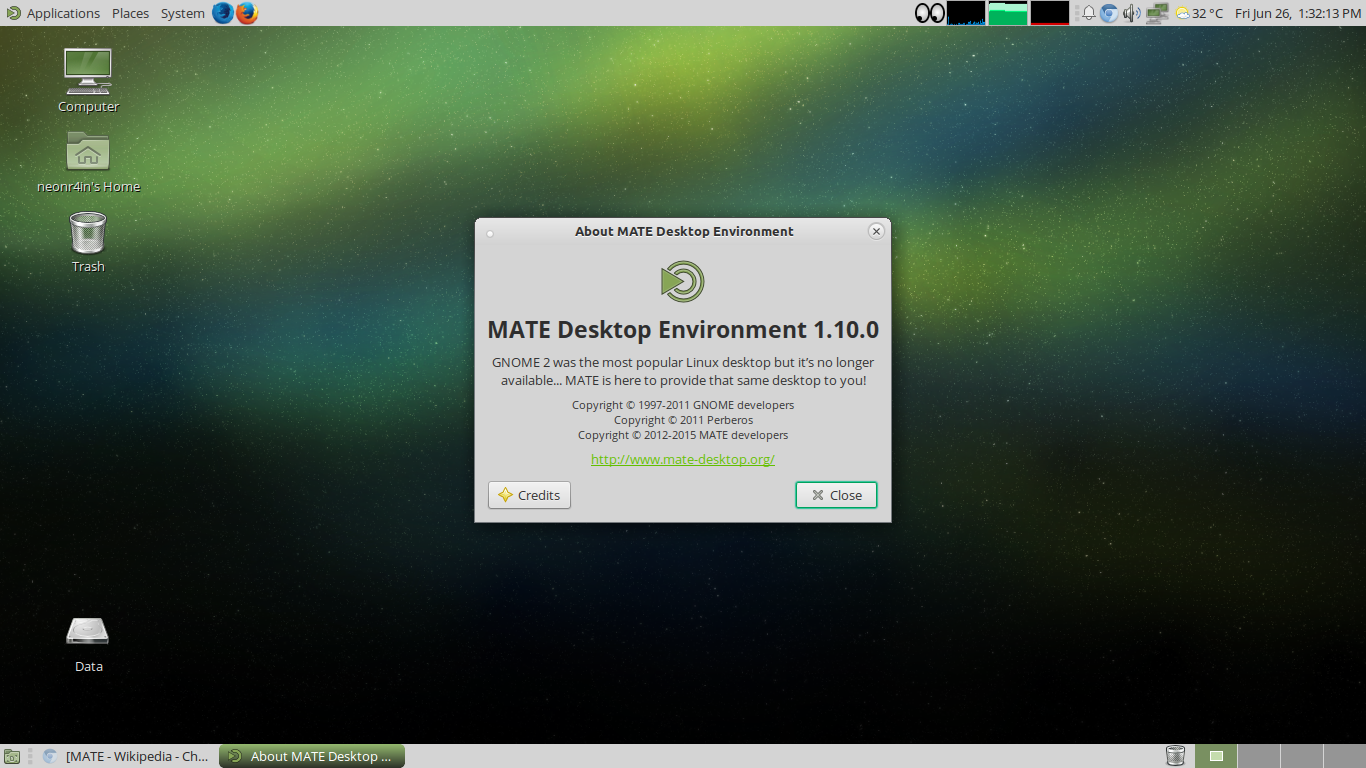
Task: Switch to the second workspace in switcher
Action: [x=1258, y=756]
